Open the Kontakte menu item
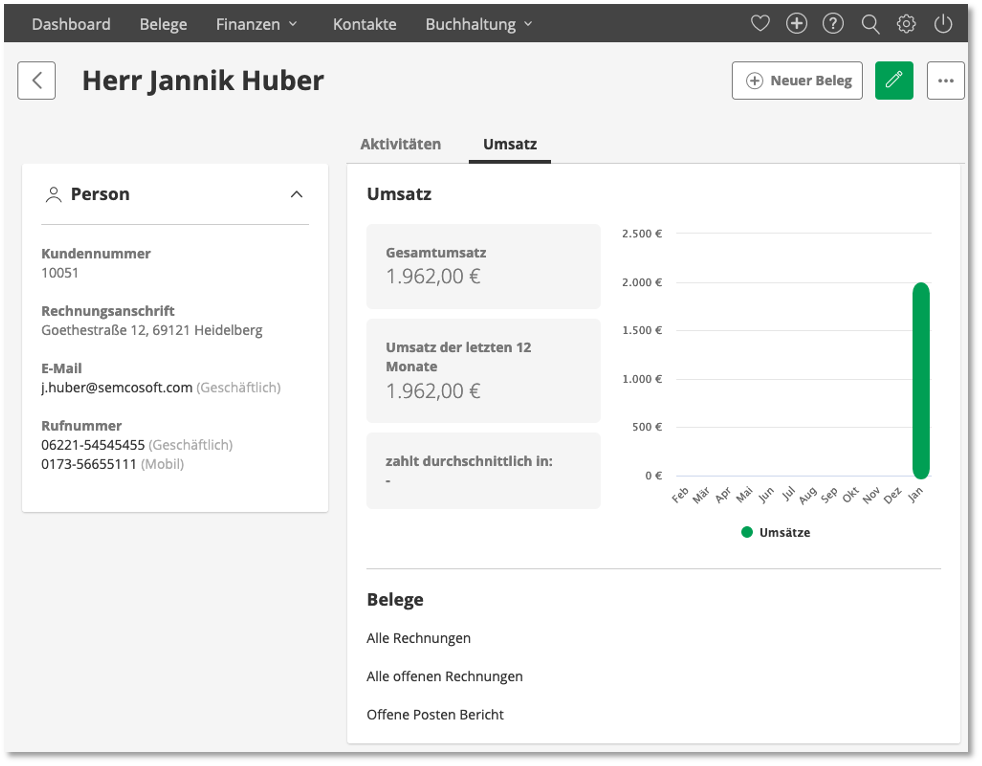The height and width of the screenshot is (766, 982). click(364, 24)
